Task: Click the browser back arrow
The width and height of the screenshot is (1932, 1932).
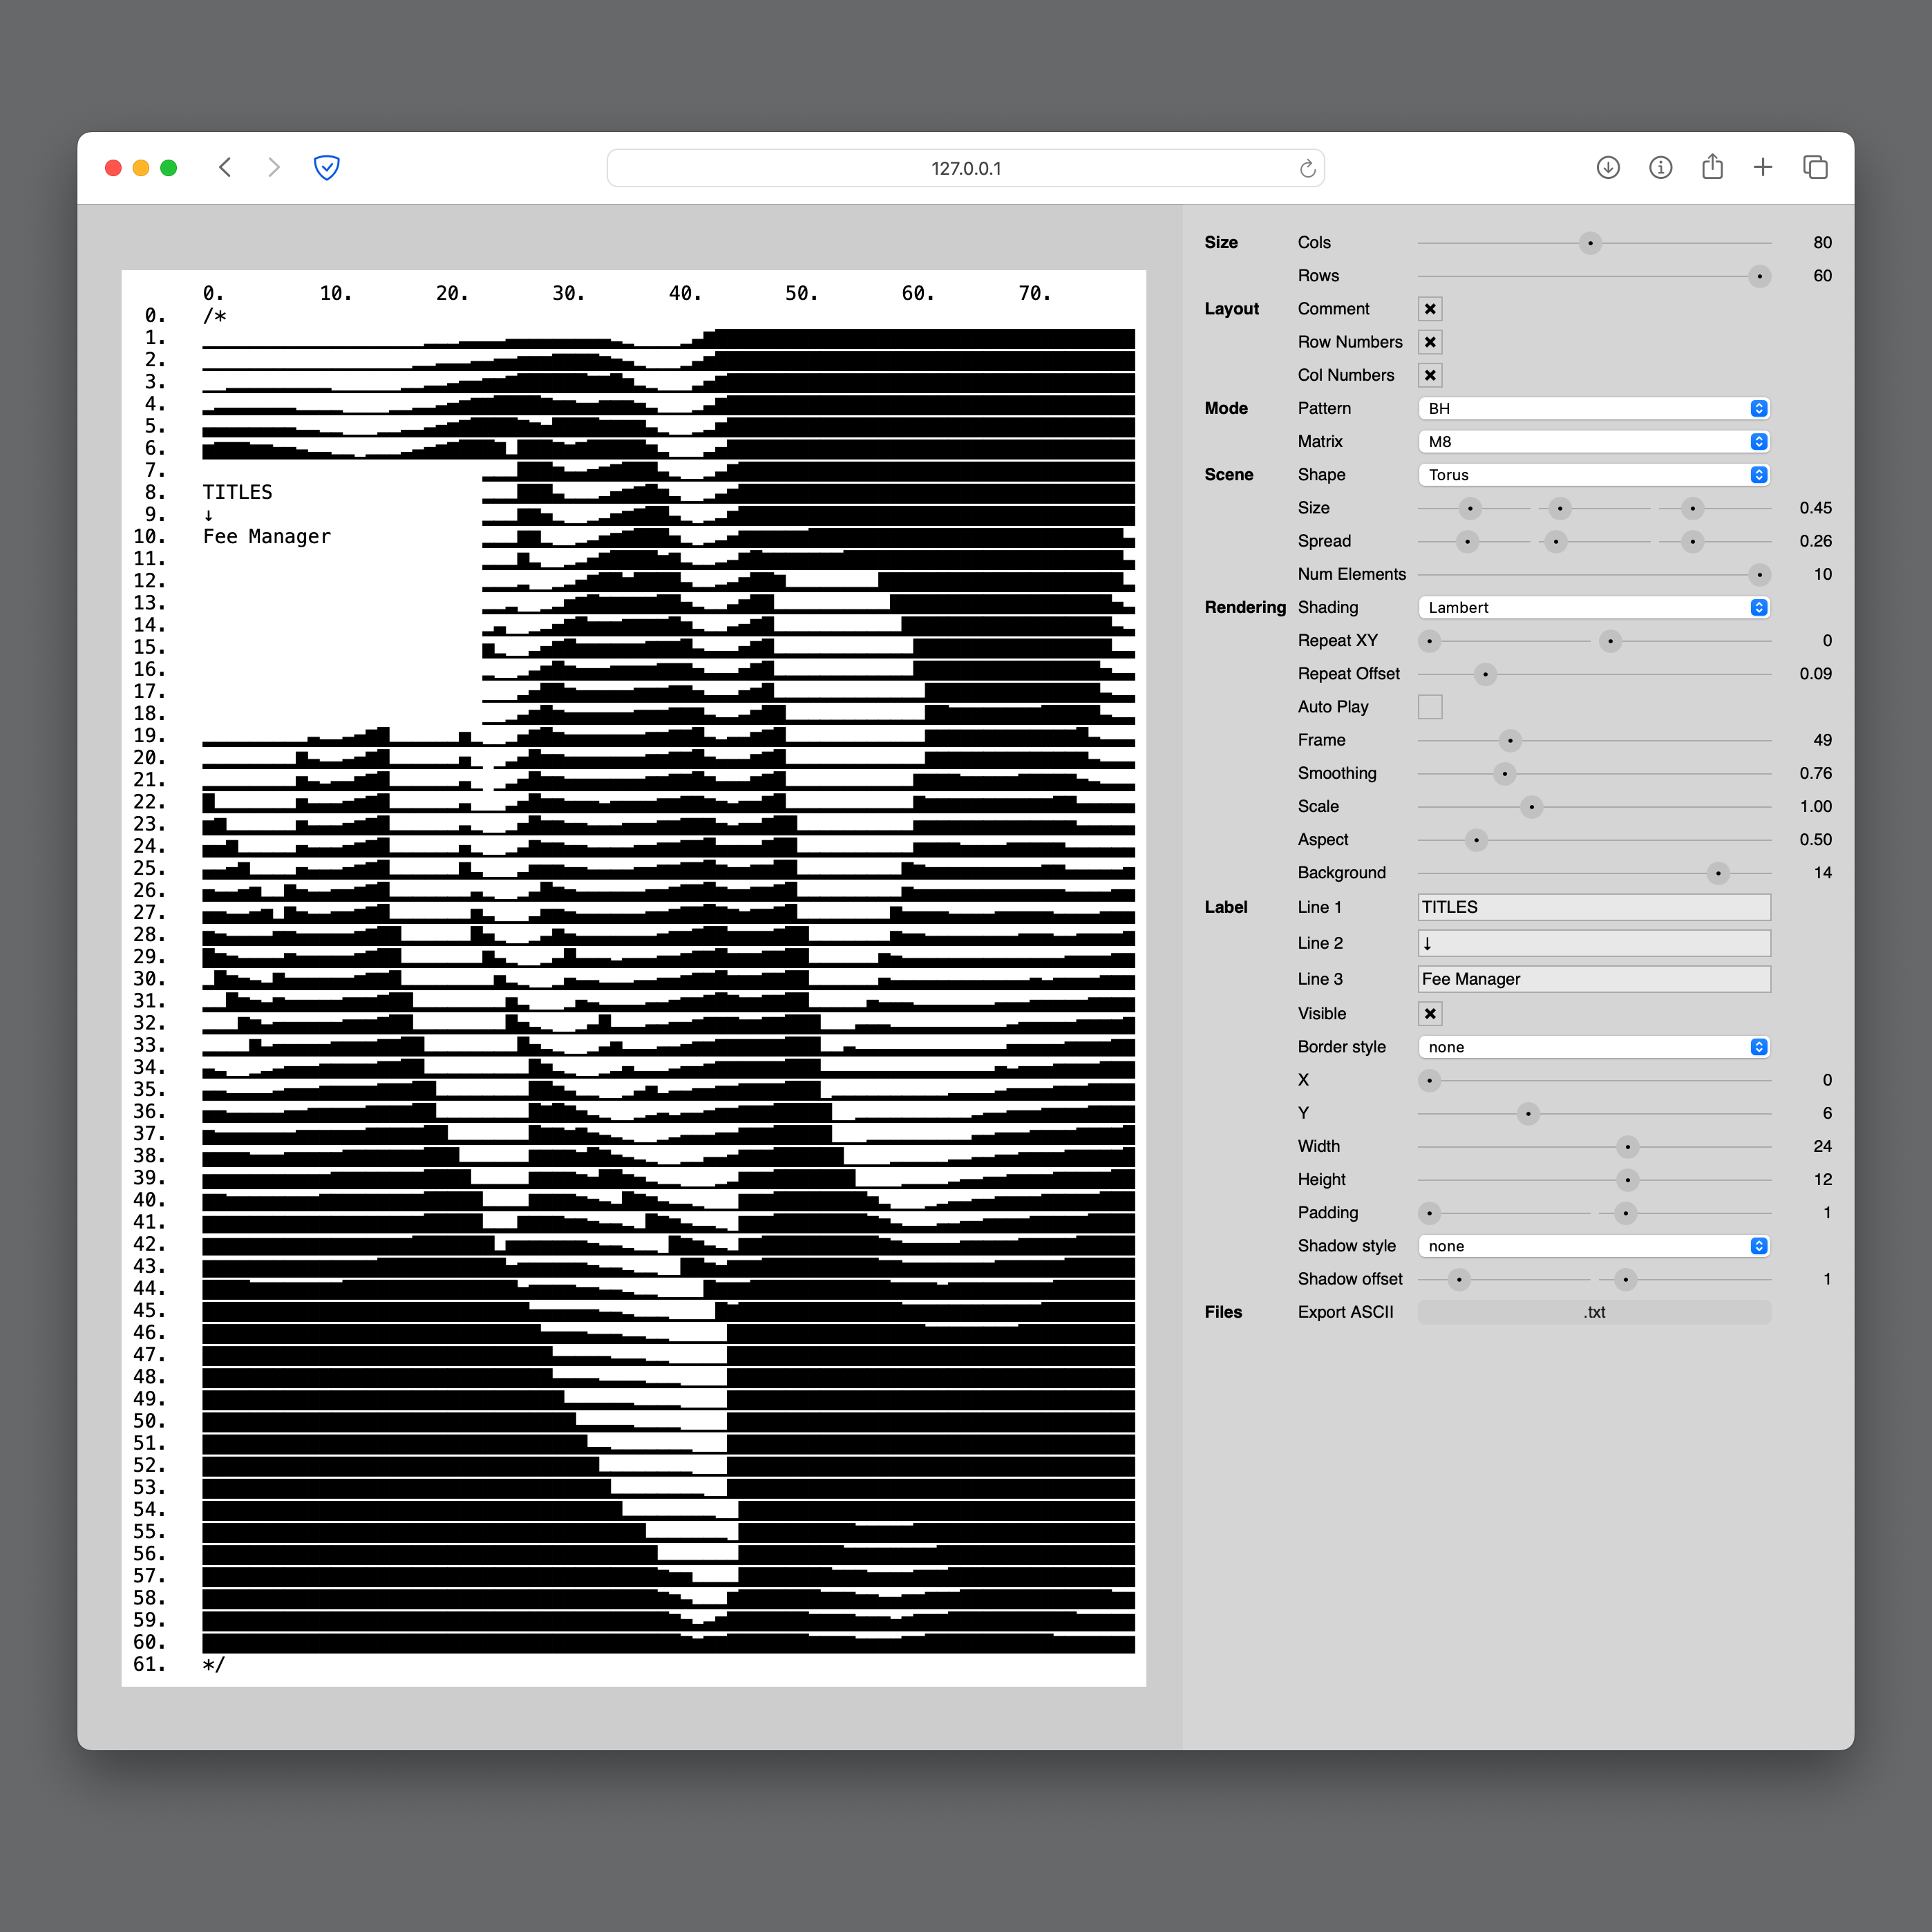Action: pos(225,168)
